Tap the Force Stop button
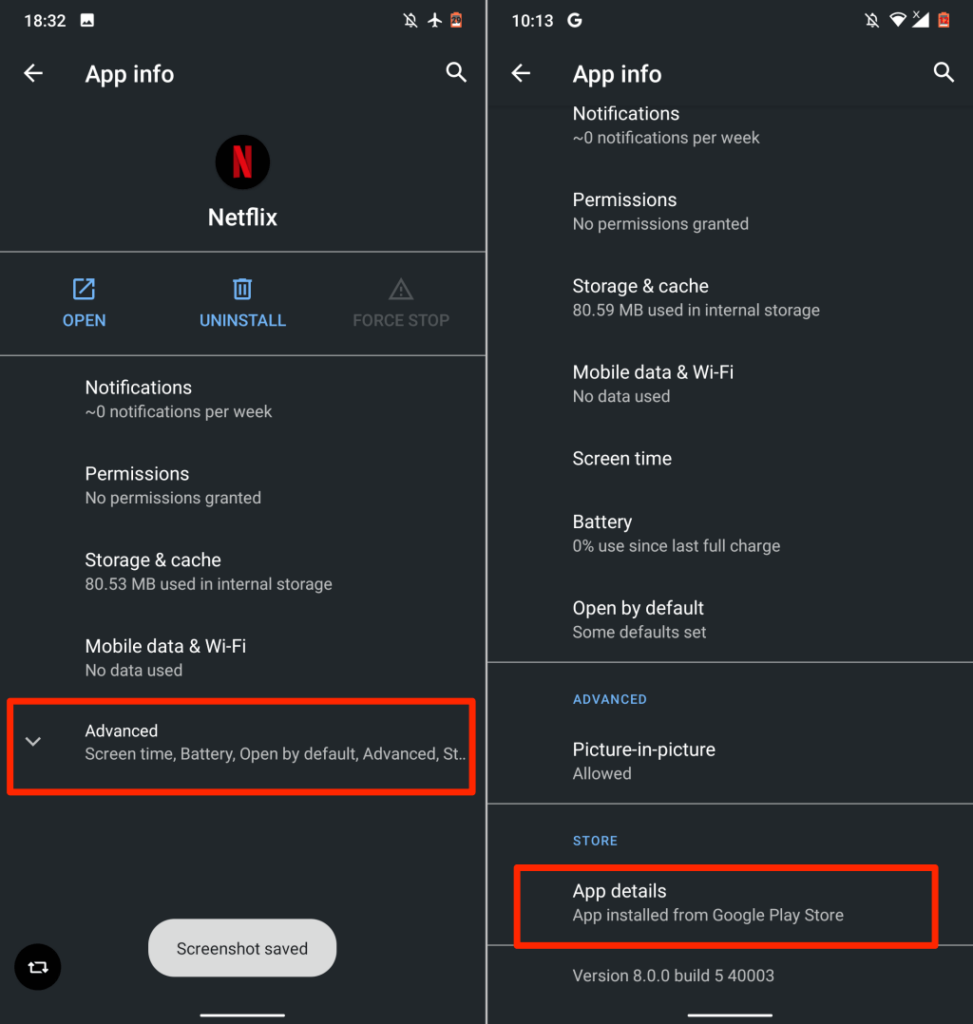 click(x=401, y=304)
